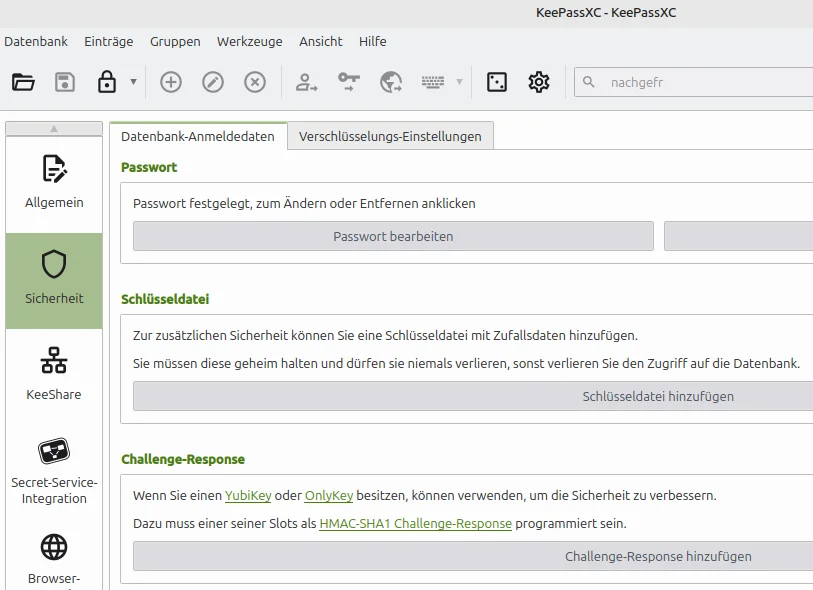Copy password using the key icon

pos(348,82)
